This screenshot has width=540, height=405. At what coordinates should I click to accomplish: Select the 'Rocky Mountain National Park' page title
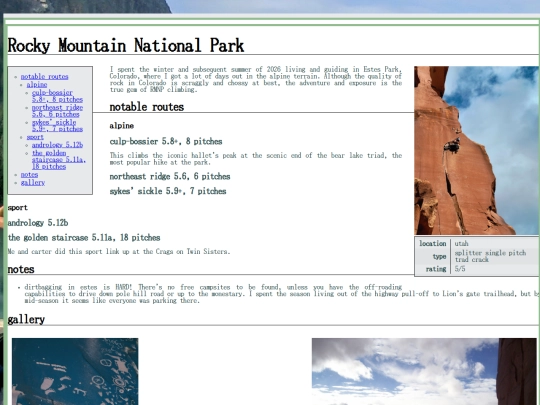point(126,45)
